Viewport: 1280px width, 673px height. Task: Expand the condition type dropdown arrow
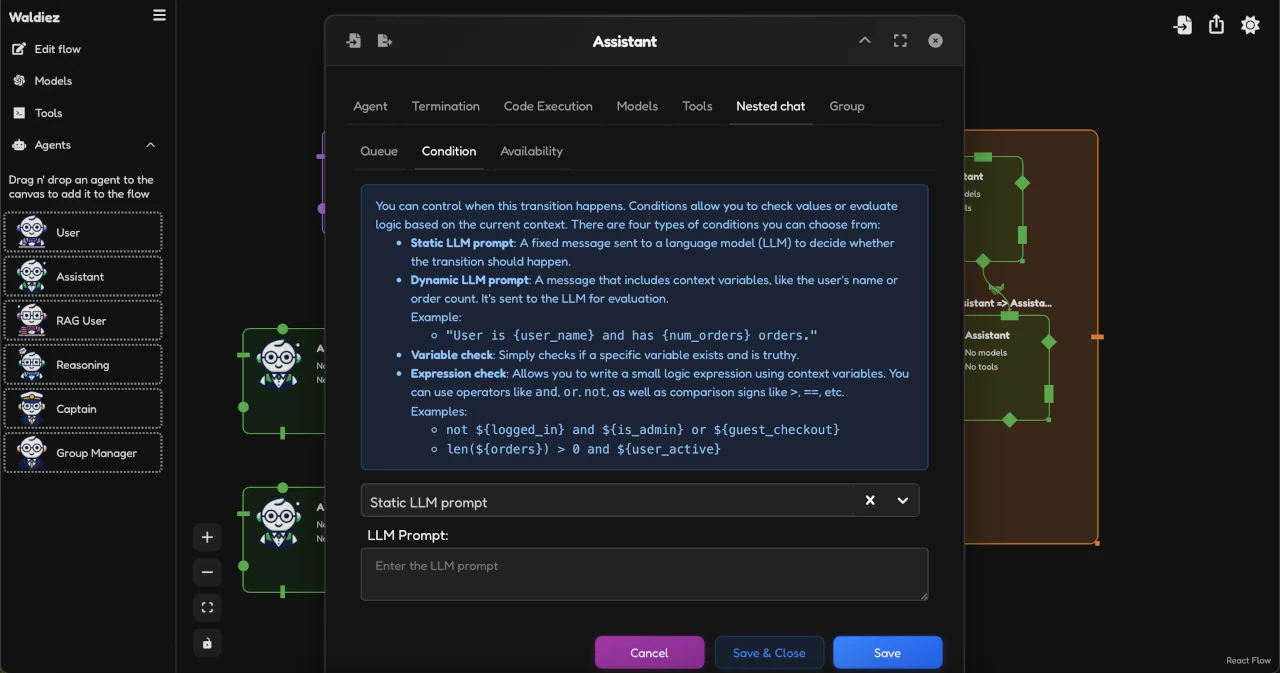pyautogui.click(x=902, y=501)
